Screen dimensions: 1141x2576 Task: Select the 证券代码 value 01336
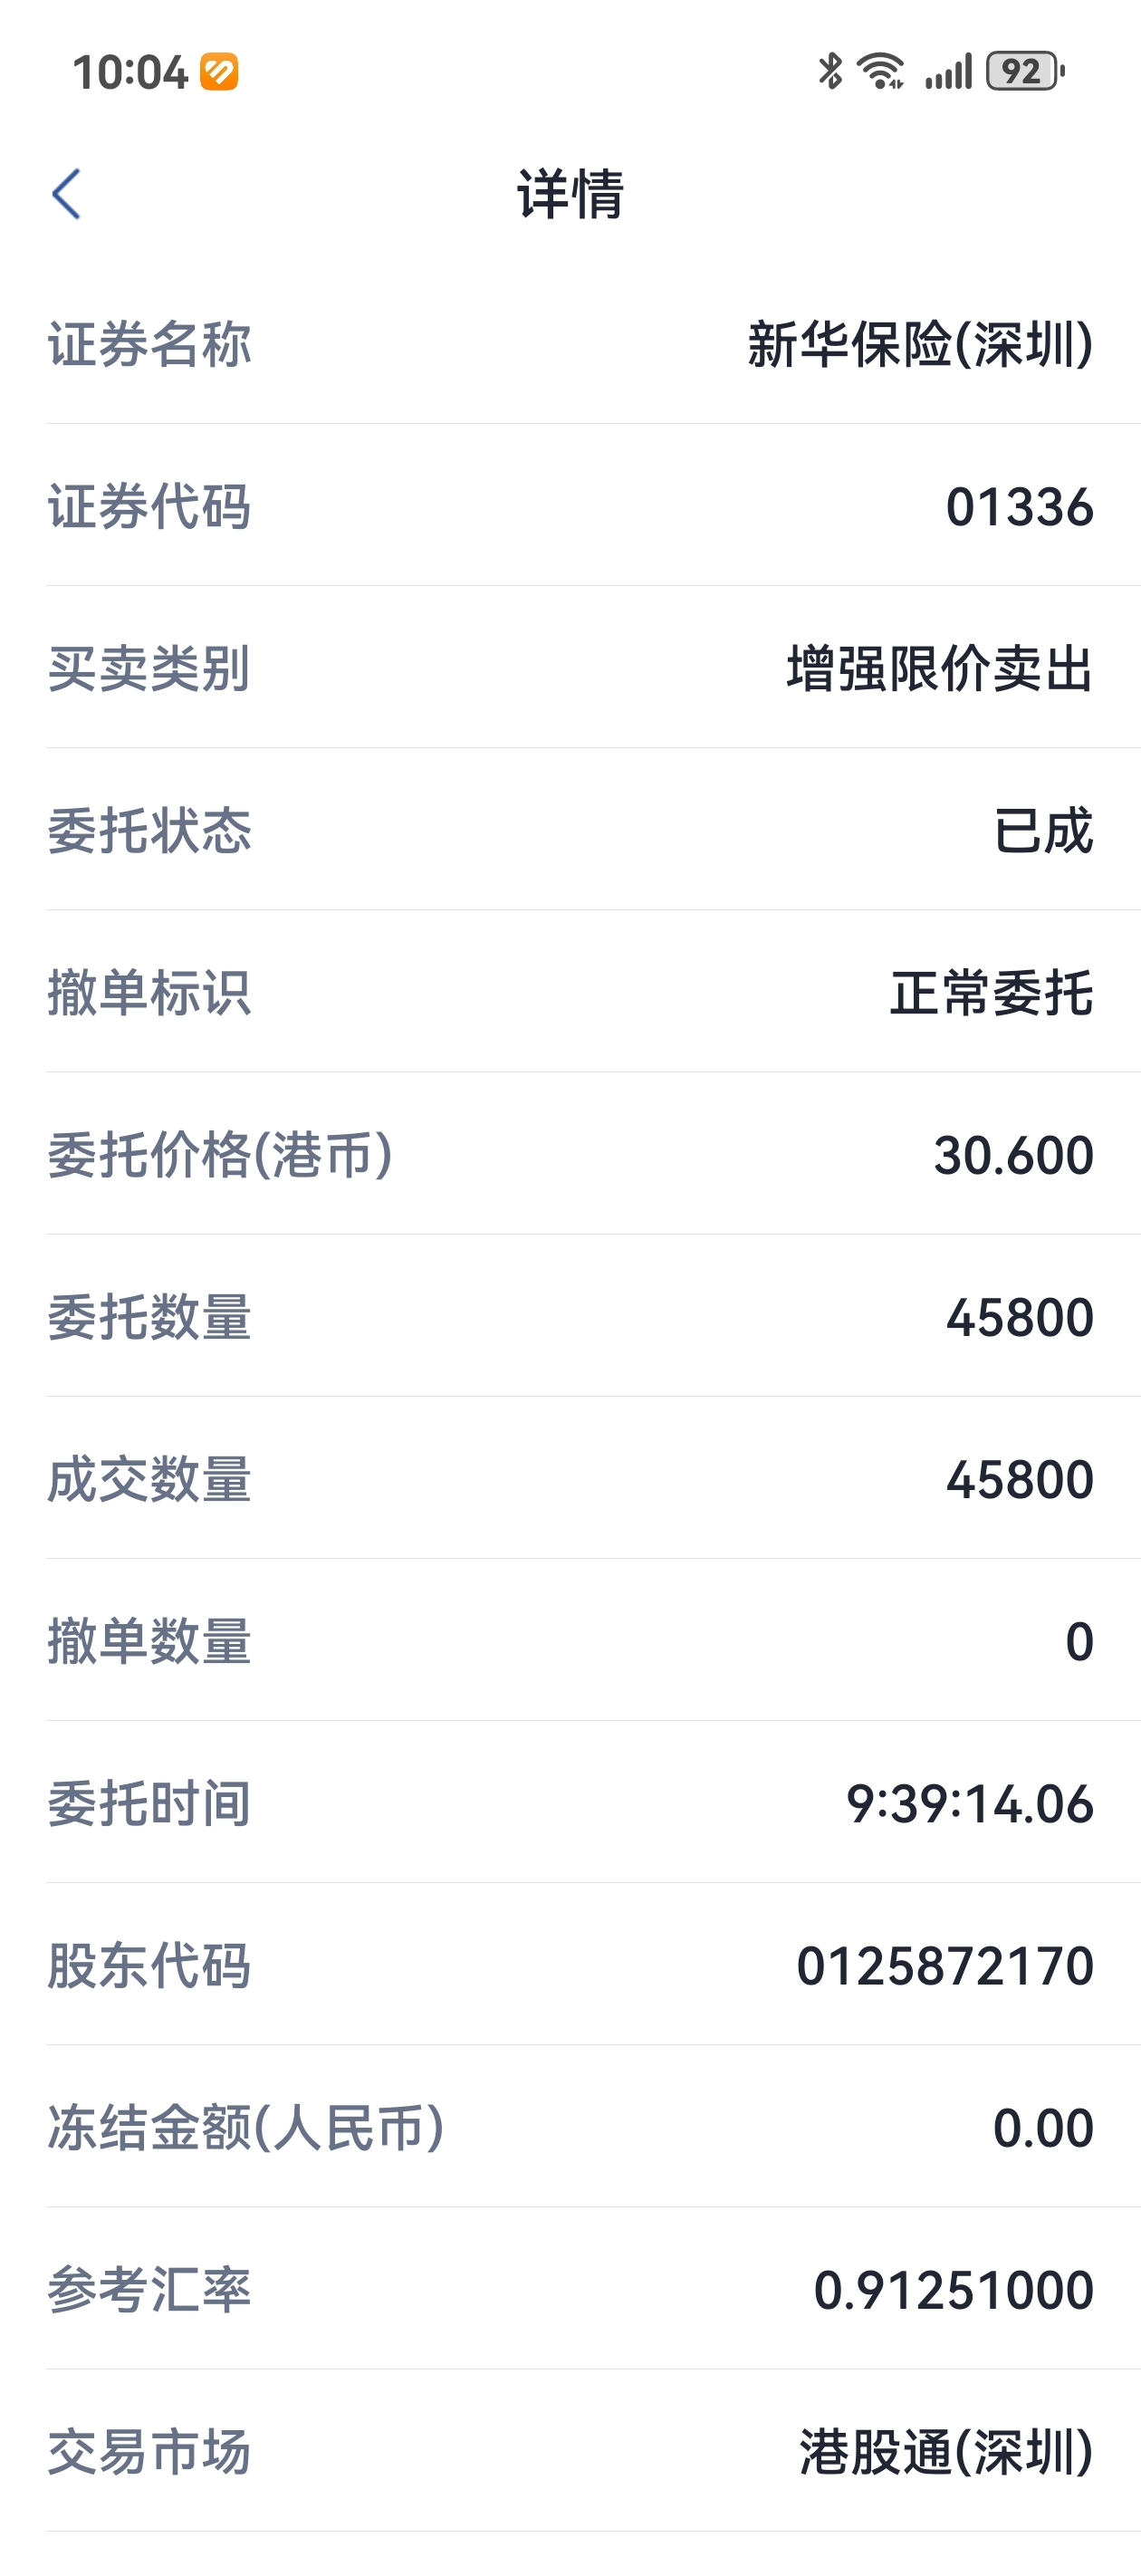click(1019, 507)
